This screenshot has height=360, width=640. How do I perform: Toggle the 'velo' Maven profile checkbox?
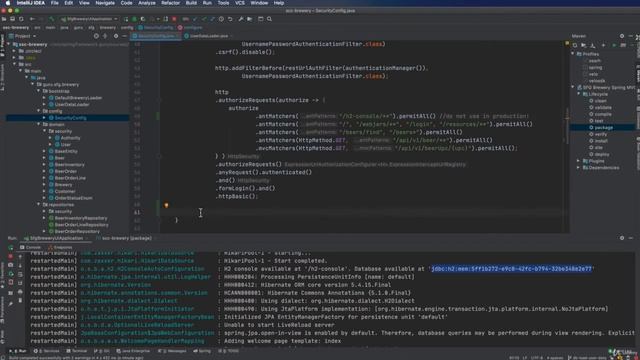pyautogui.click(x=585, y=74)
